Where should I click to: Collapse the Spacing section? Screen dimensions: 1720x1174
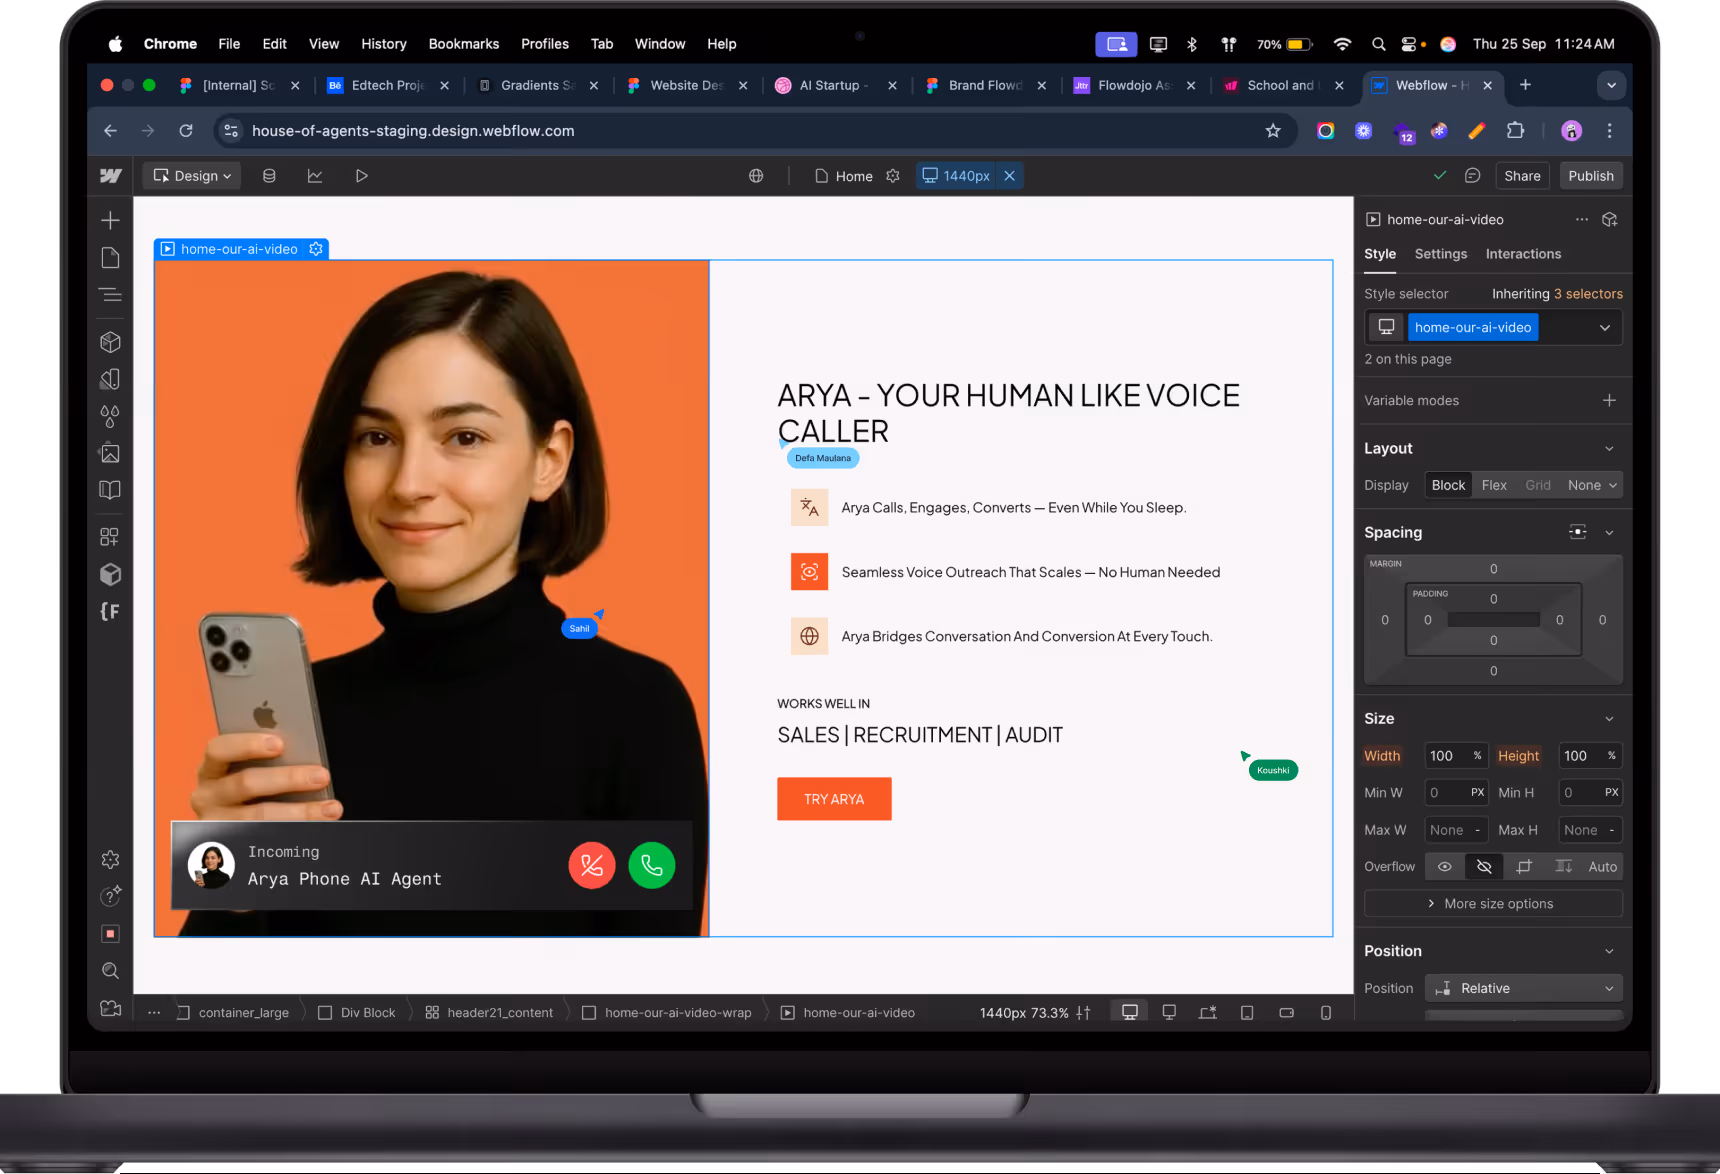(x=1608, y=532)
